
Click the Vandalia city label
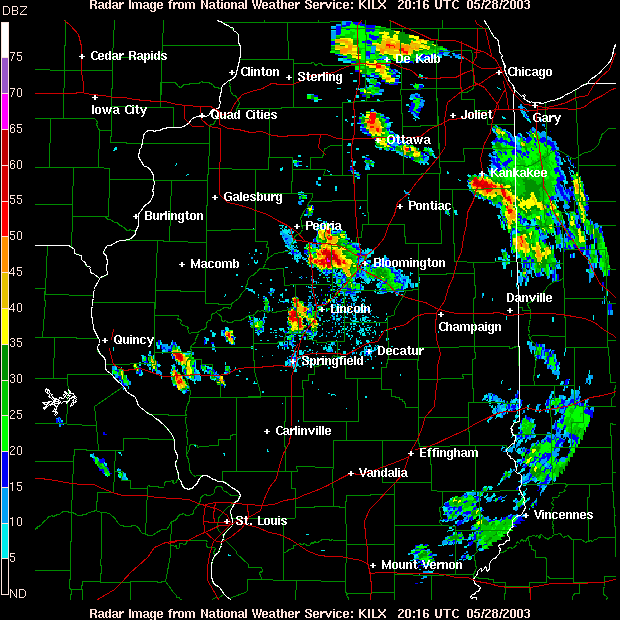point(383,473)
